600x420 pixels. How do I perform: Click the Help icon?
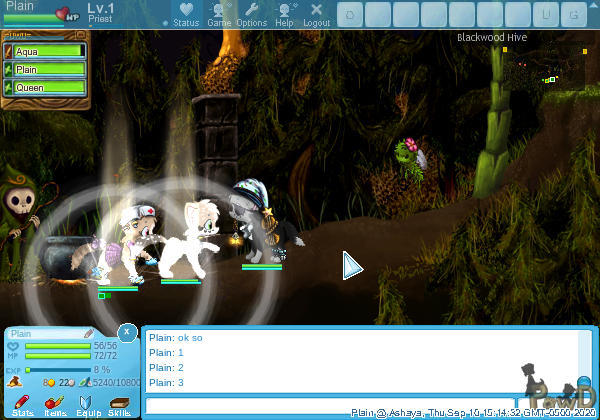coord(285,14)
